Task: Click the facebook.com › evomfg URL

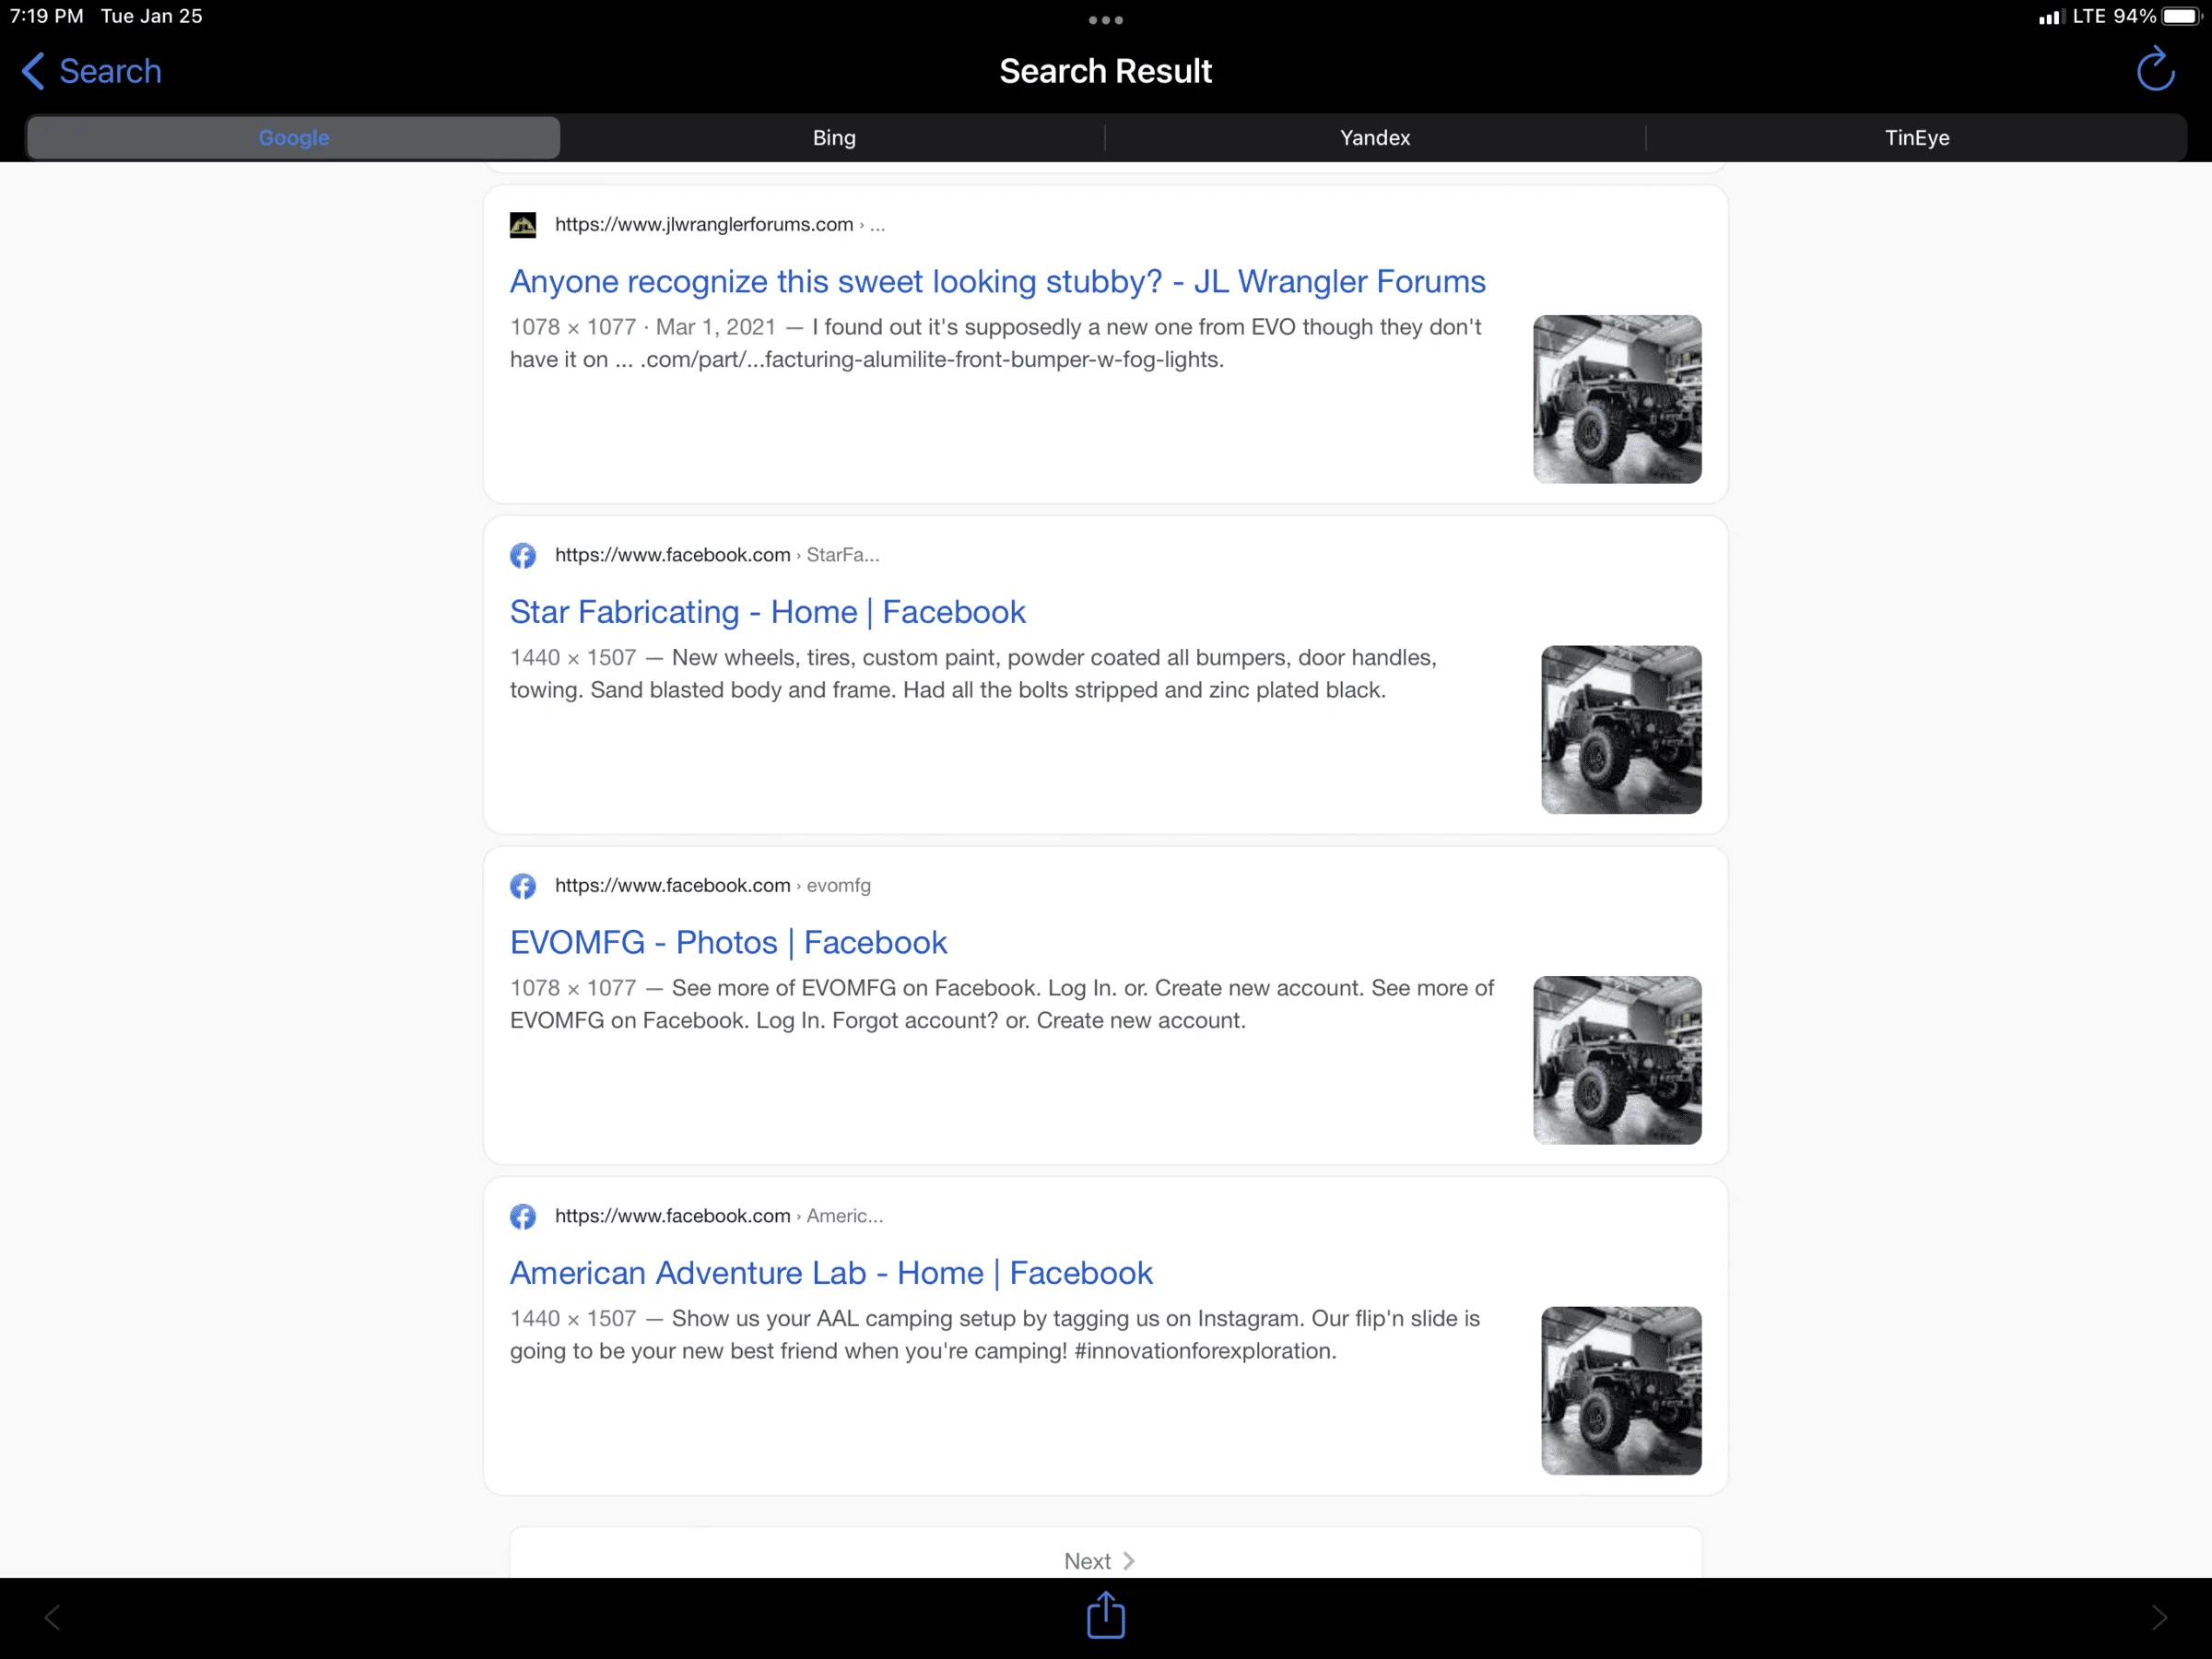Action: [x=713, y=885]
